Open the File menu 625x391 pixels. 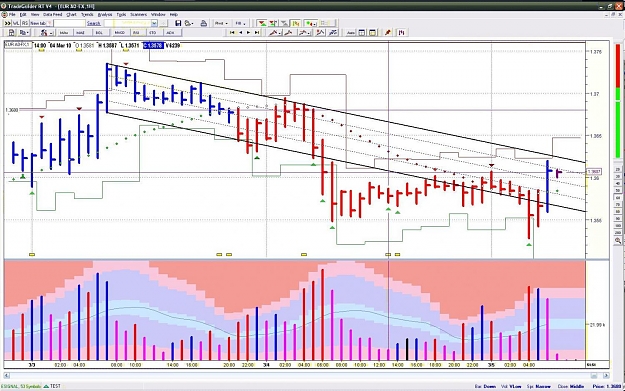pyautogui.click(x=12, y=14)
